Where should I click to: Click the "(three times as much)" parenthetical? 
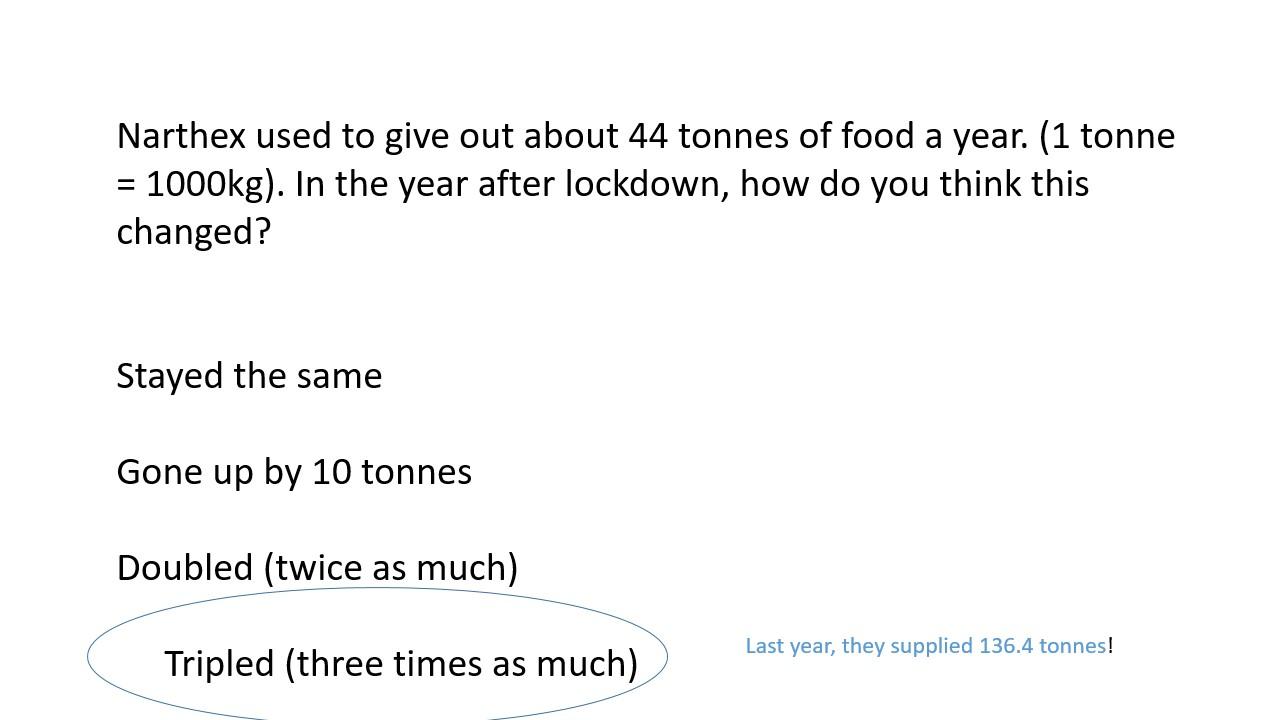pyautogui.click(x=461, y=664)
